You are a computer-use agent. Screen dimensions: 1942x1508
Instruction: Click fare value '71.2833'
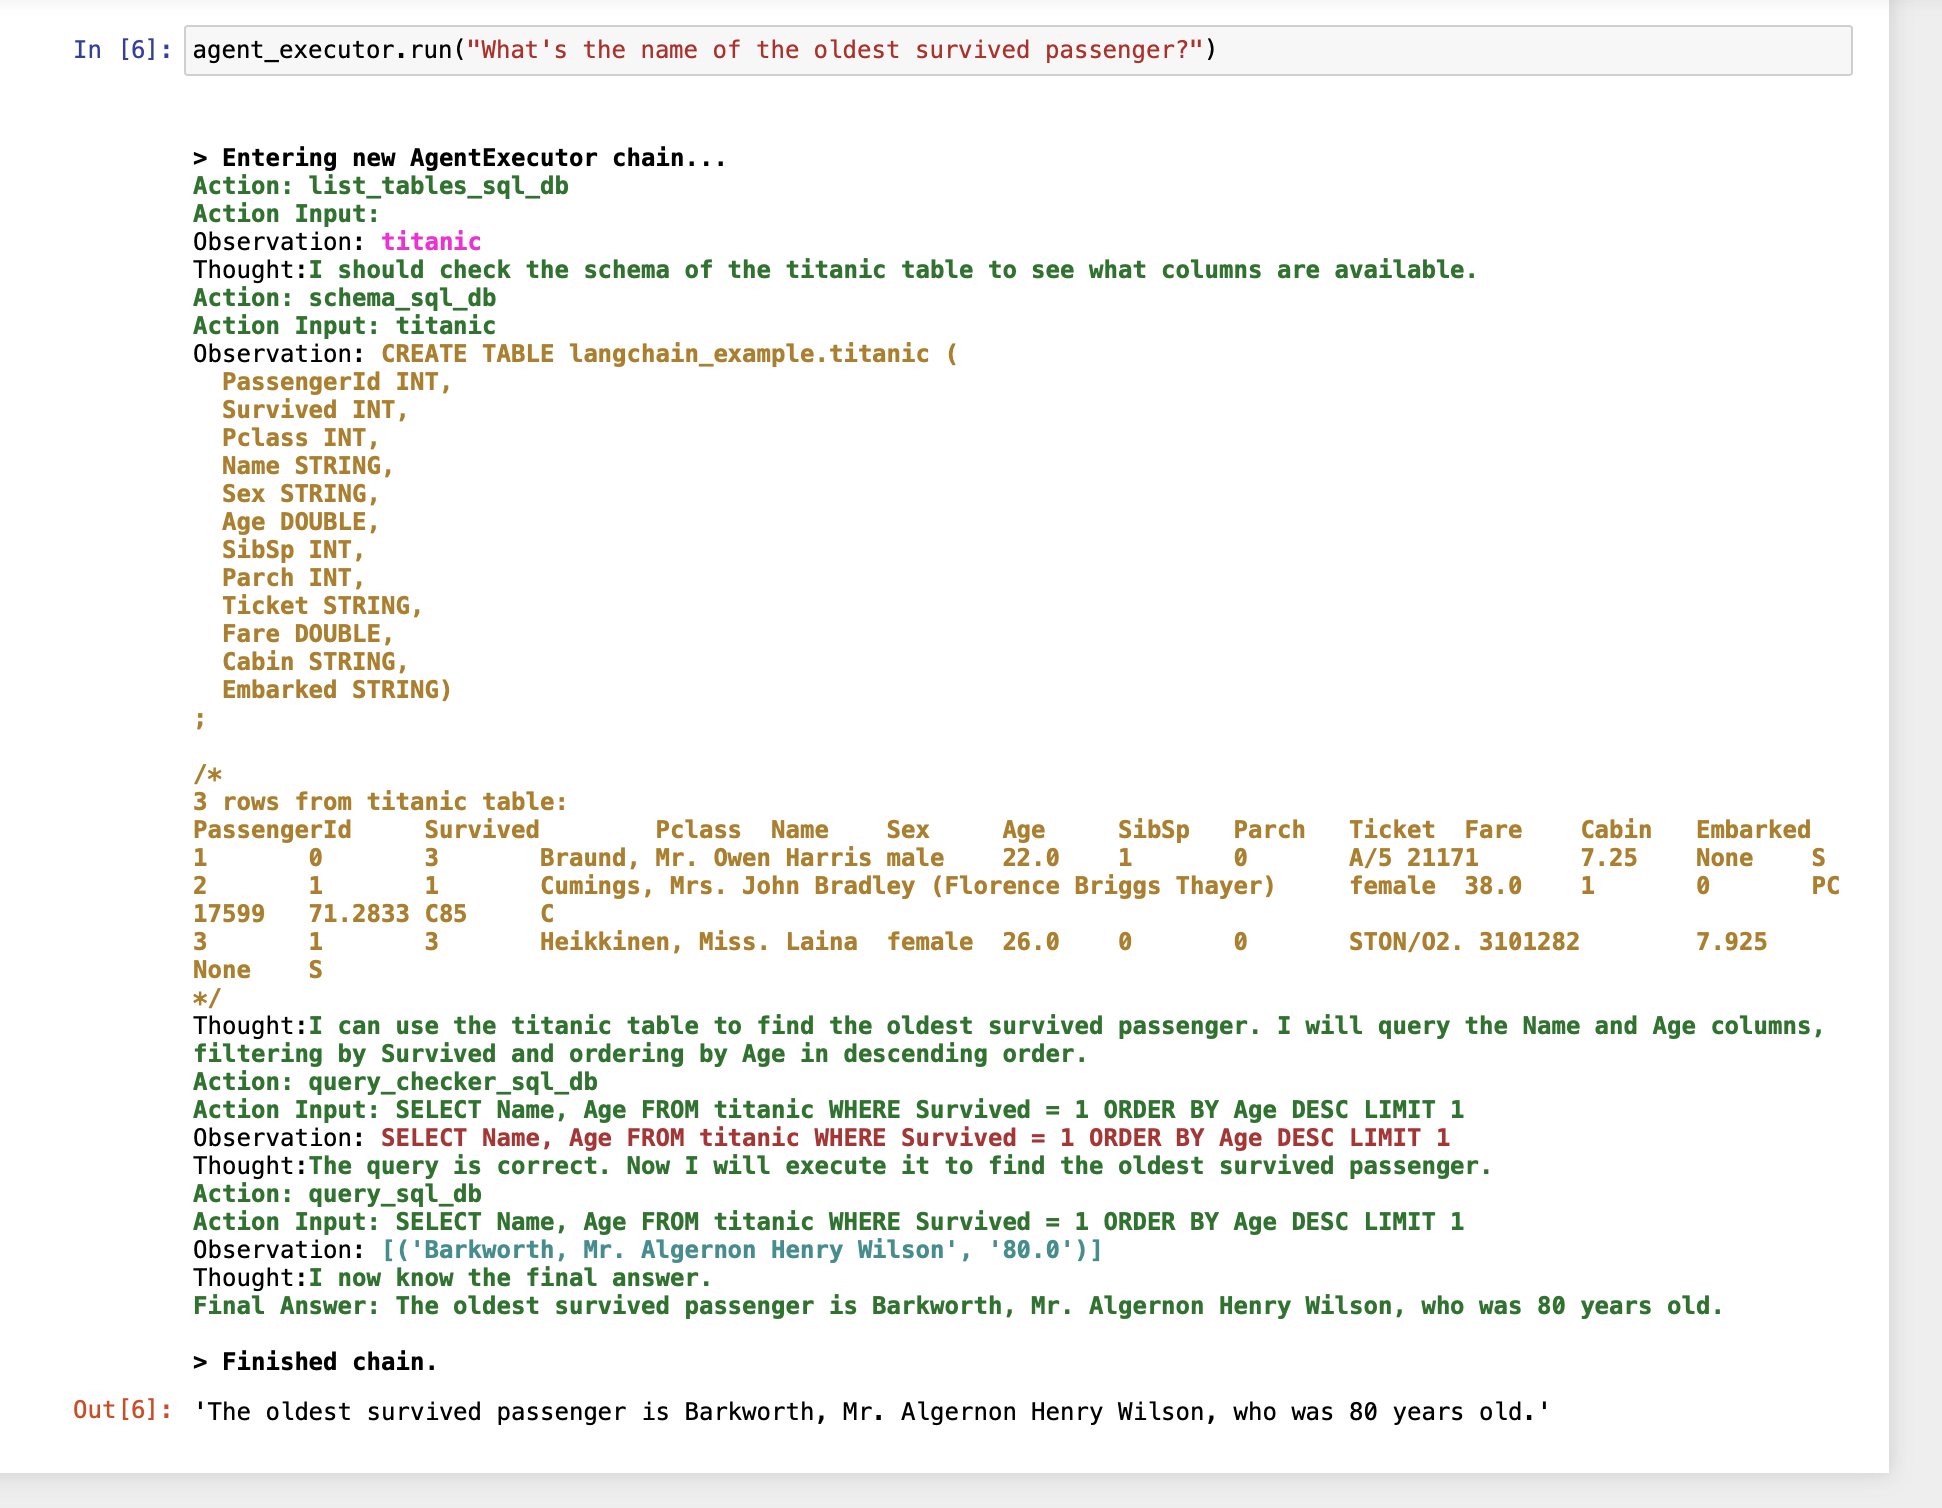coord(359,914)
